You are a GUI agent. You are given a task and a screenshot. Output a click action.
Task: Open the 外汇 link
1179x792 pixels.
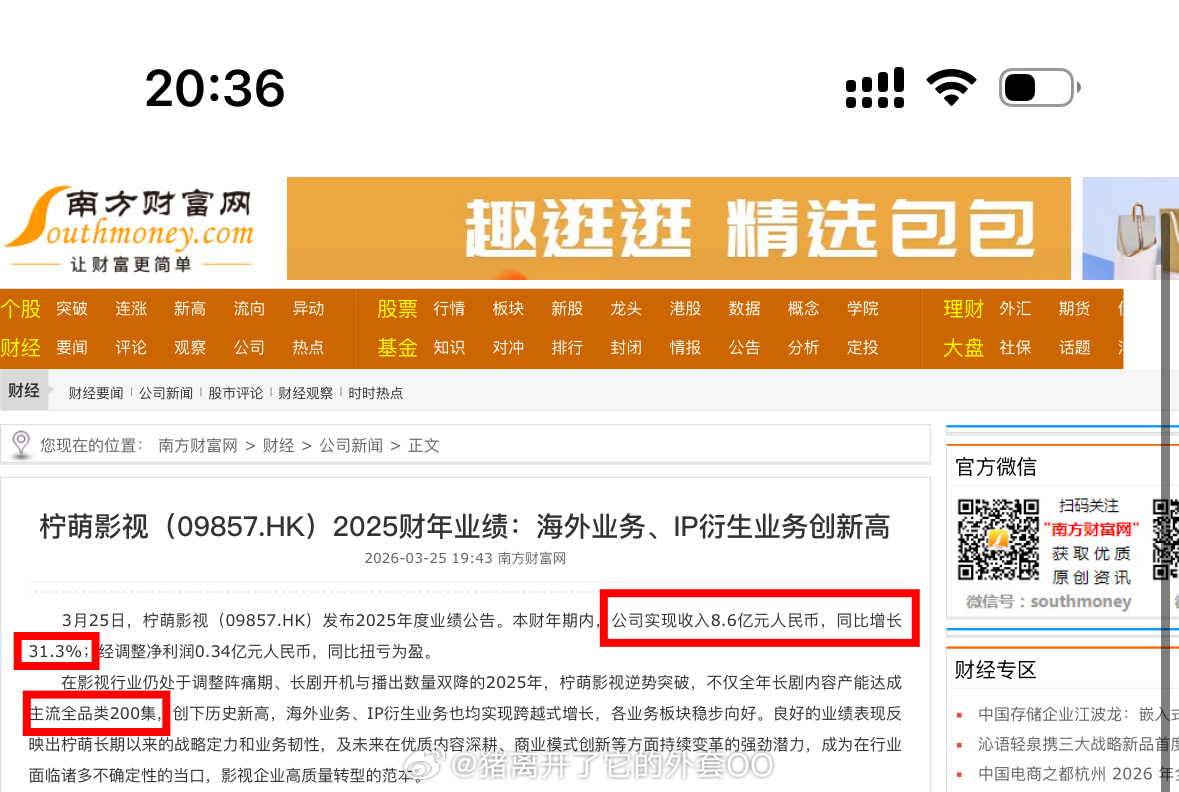(x=1016, y=308)
